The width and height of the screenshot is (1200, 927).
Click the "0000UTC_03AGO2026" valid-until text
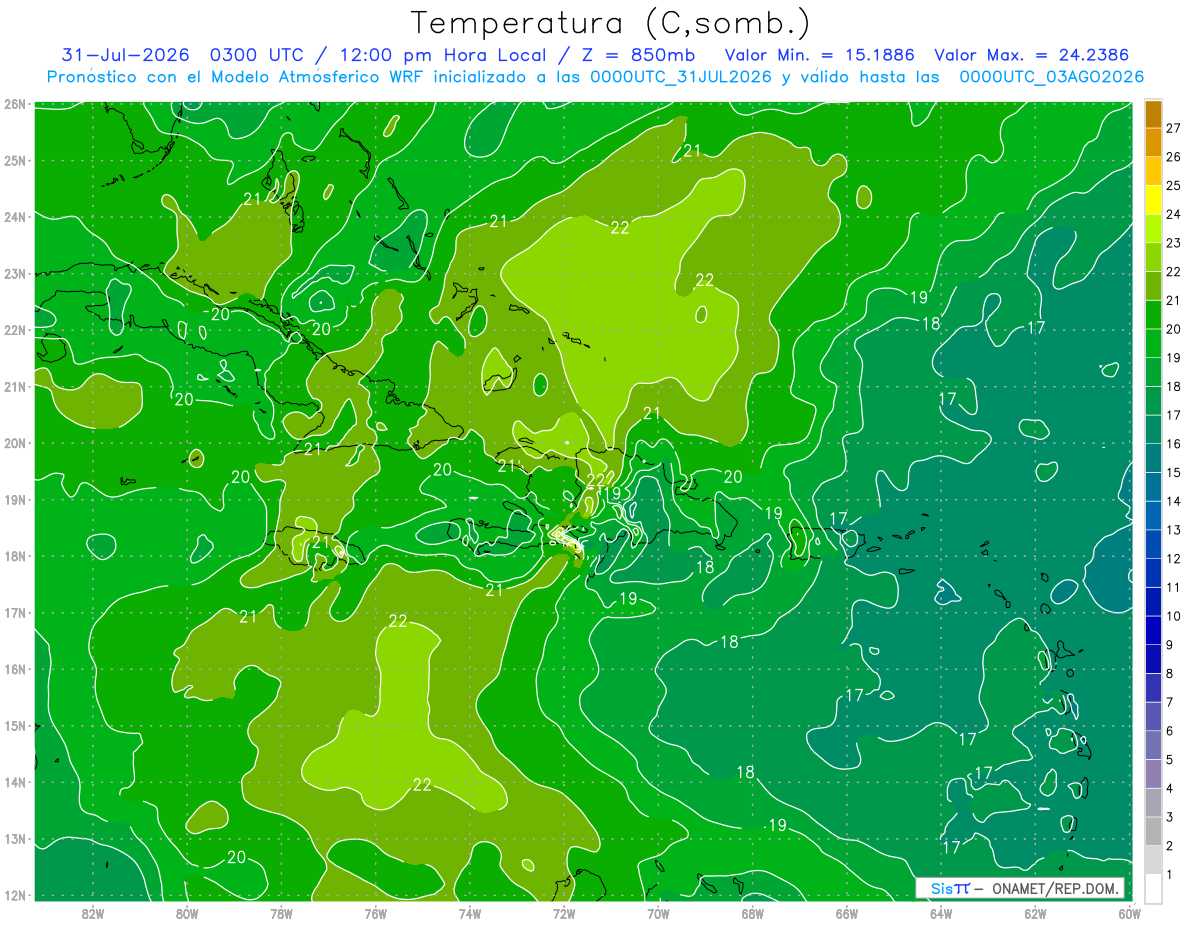pos(1052,77)
